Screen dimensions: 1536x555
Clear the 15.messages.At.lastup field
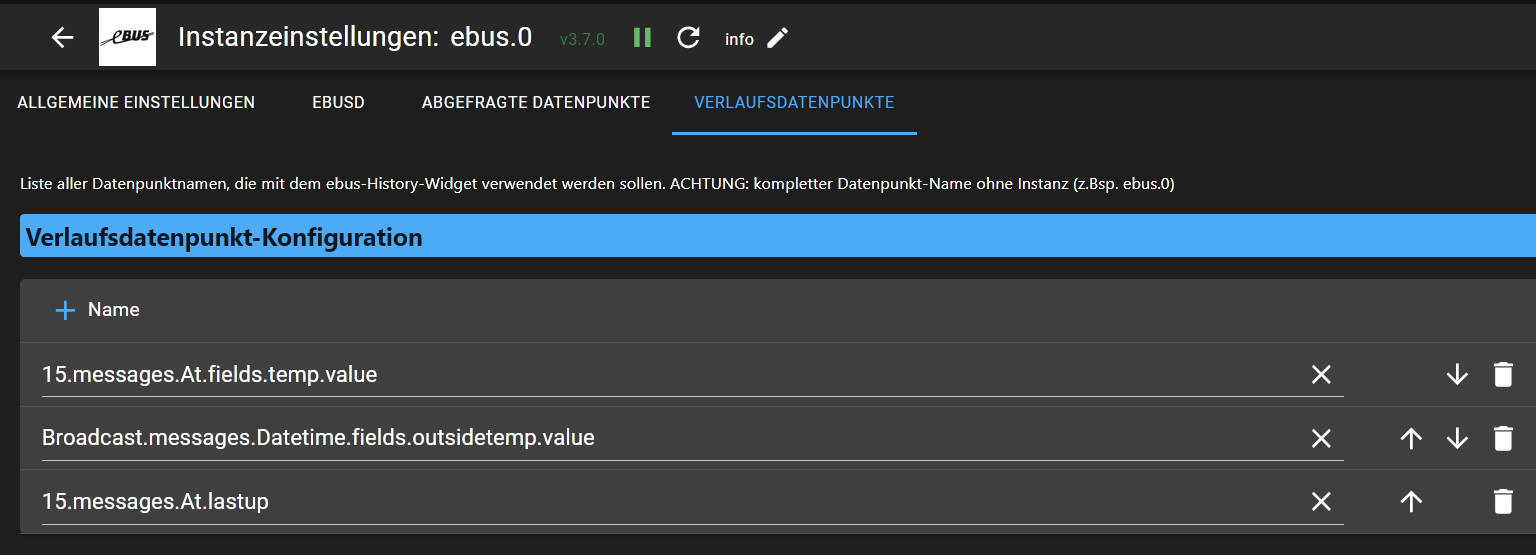click(x=1321, y=501)
